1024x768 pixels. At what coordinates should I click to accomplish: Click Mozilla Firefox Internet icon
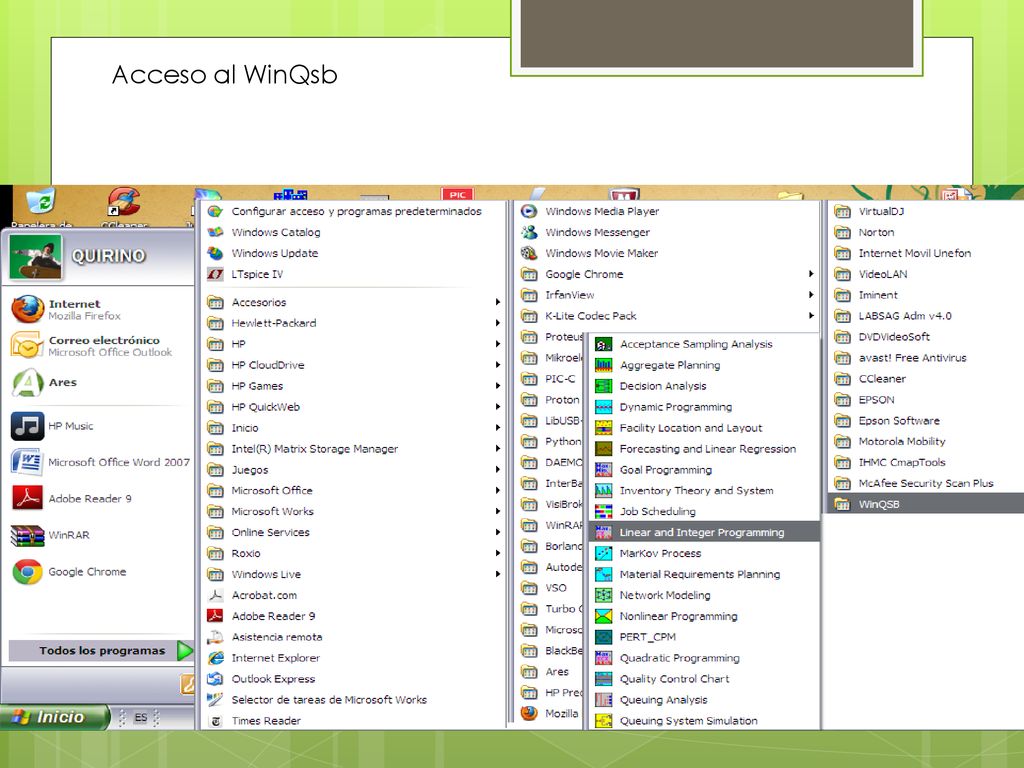(27, 309)
